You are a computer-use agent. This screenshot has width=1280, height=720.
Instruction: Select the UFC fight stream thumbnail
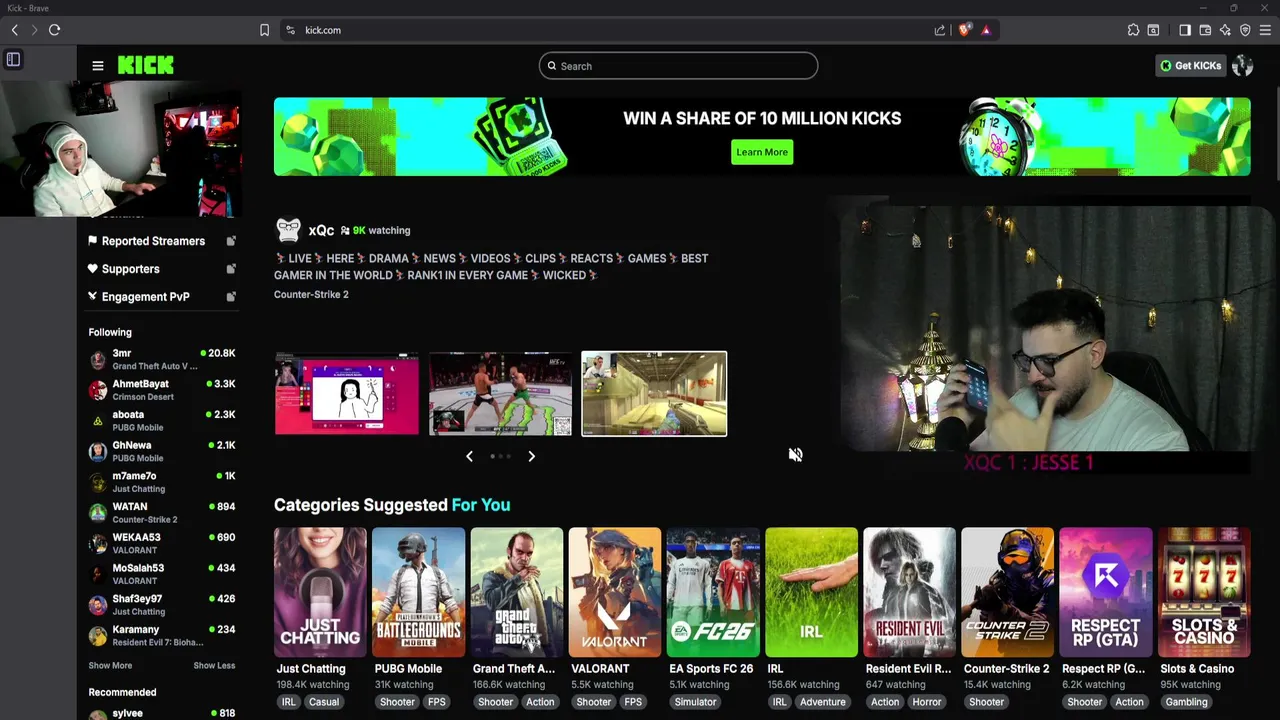(x=501, y=393)
